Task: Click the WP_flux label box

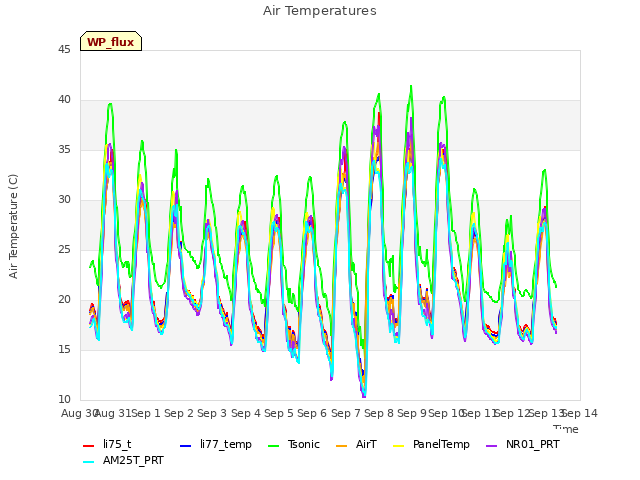Action: (111, 41)
